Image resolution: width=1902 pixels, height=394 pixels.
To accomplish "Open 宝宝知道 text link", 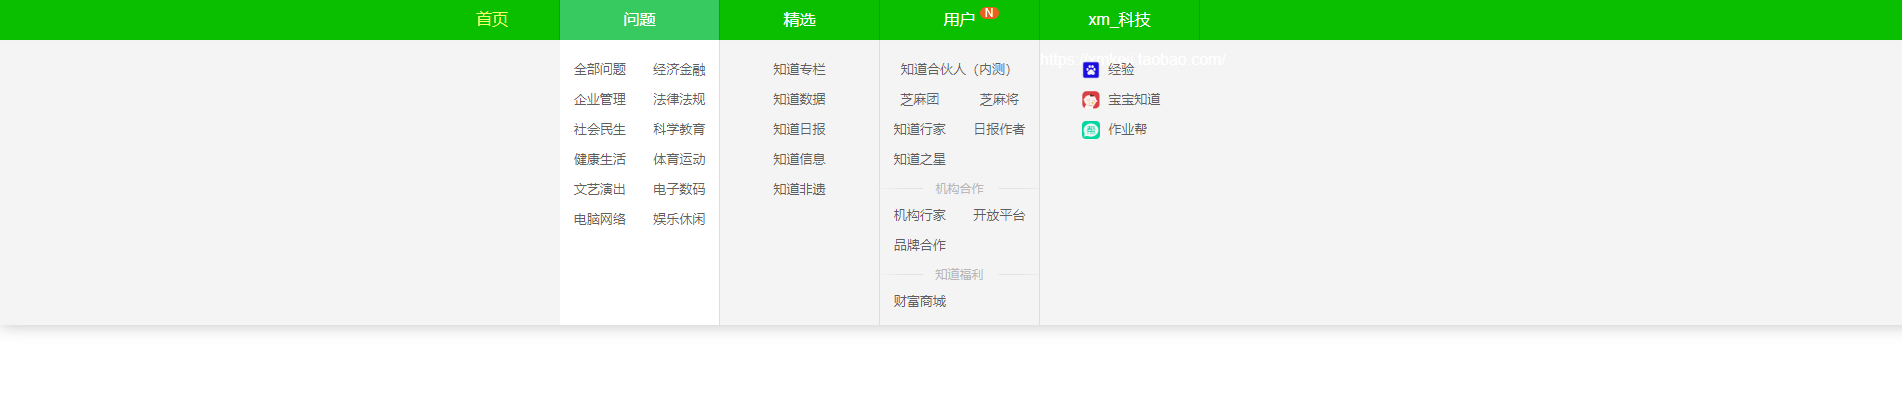I will point(1134,99).
